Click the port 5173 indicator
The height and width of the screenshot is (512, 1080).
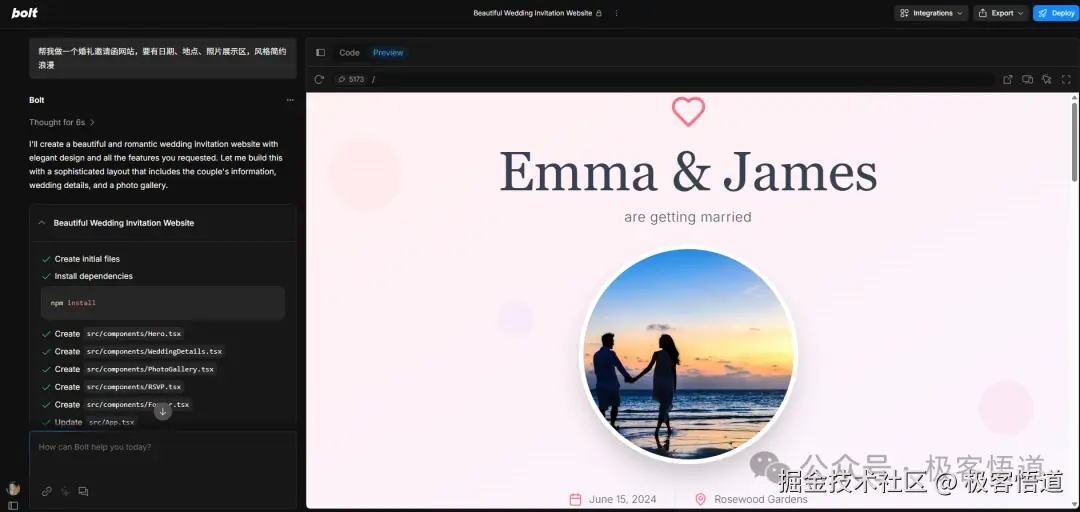(x=351, y=79)
